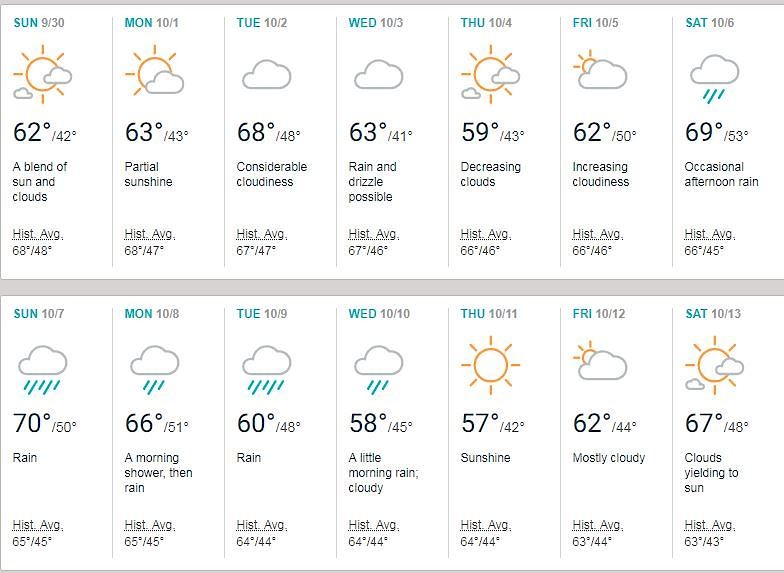Screen dimensions: 784x573
Task: Click the full sun icon for THU 10/11
Action: [490, 365]
